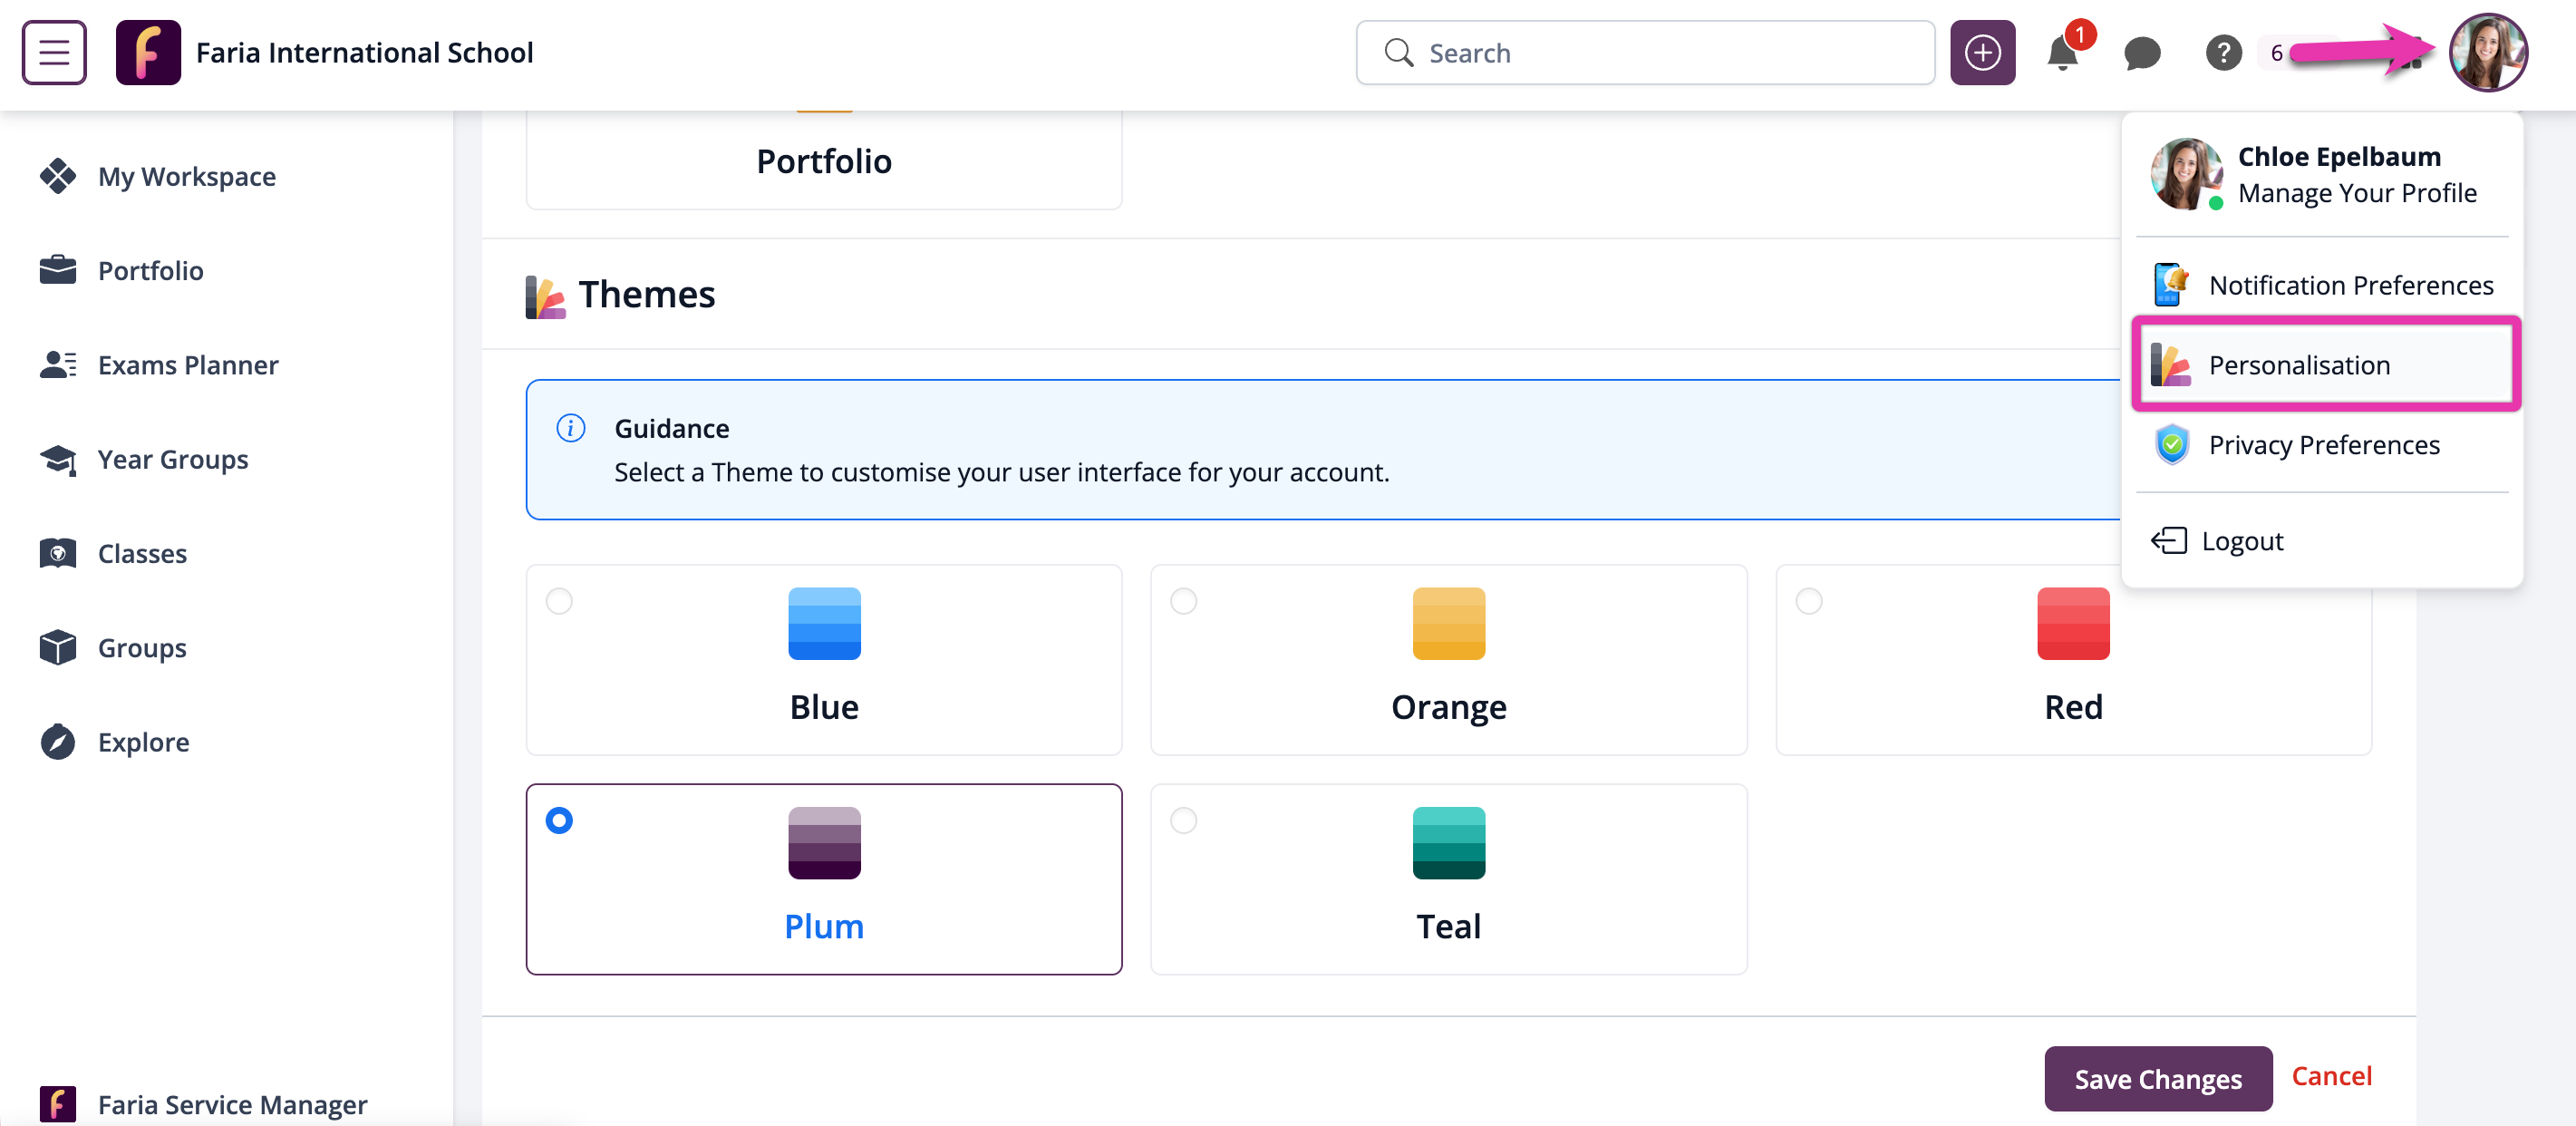2576x1126 pixels.
Task: Click the red Cancel link
Action: [x=2330, y=1076]
